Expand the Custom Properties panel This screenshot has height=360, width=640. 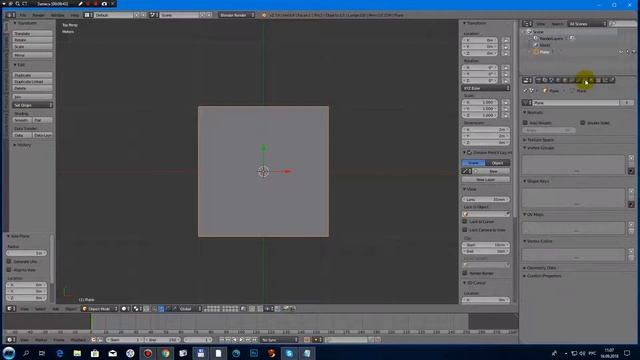pos(542,276)
